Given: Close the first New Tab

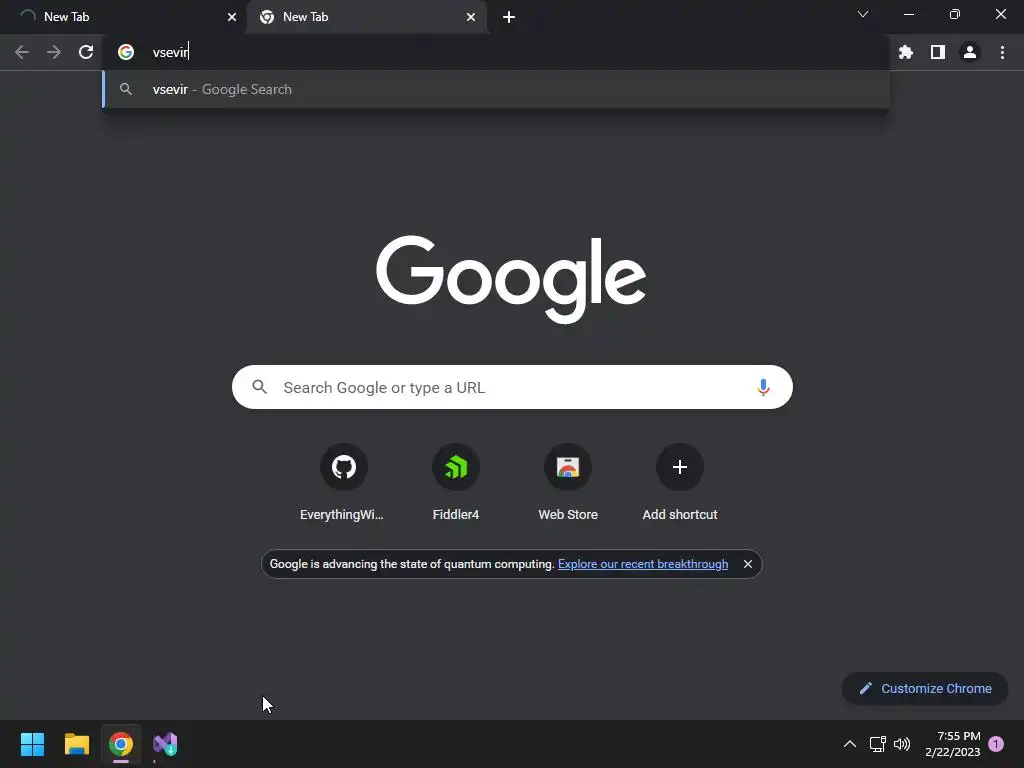Looking at the screenshot, I should (x=232, y=17).
